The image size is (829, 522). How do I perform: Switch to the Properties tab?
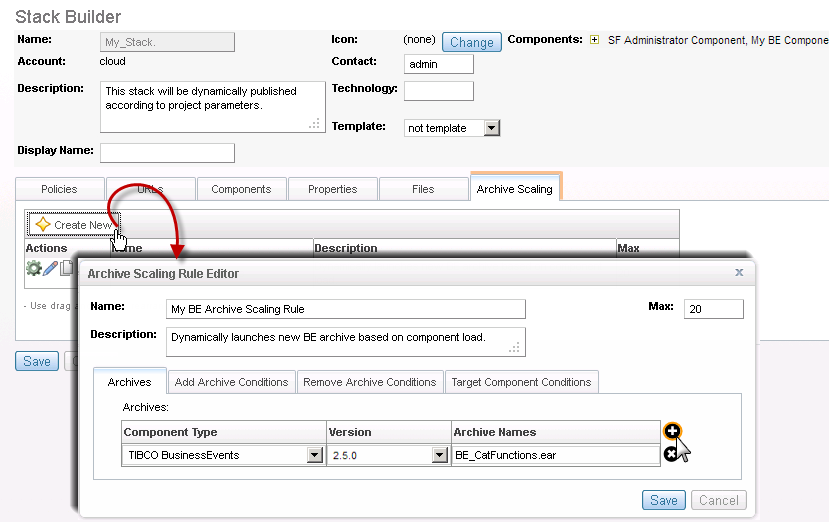[333, 189]
